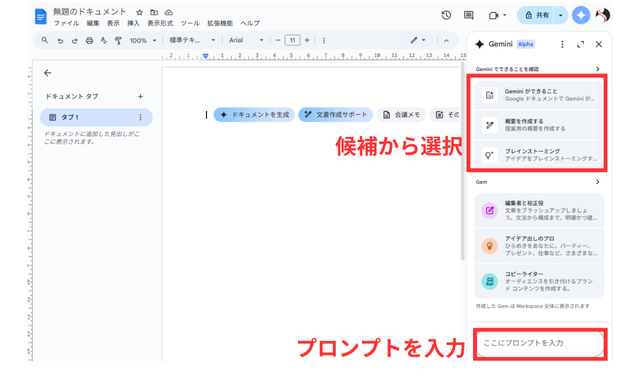Open the options menu for Tab 1
640x384 pixels.
[140, 118]
